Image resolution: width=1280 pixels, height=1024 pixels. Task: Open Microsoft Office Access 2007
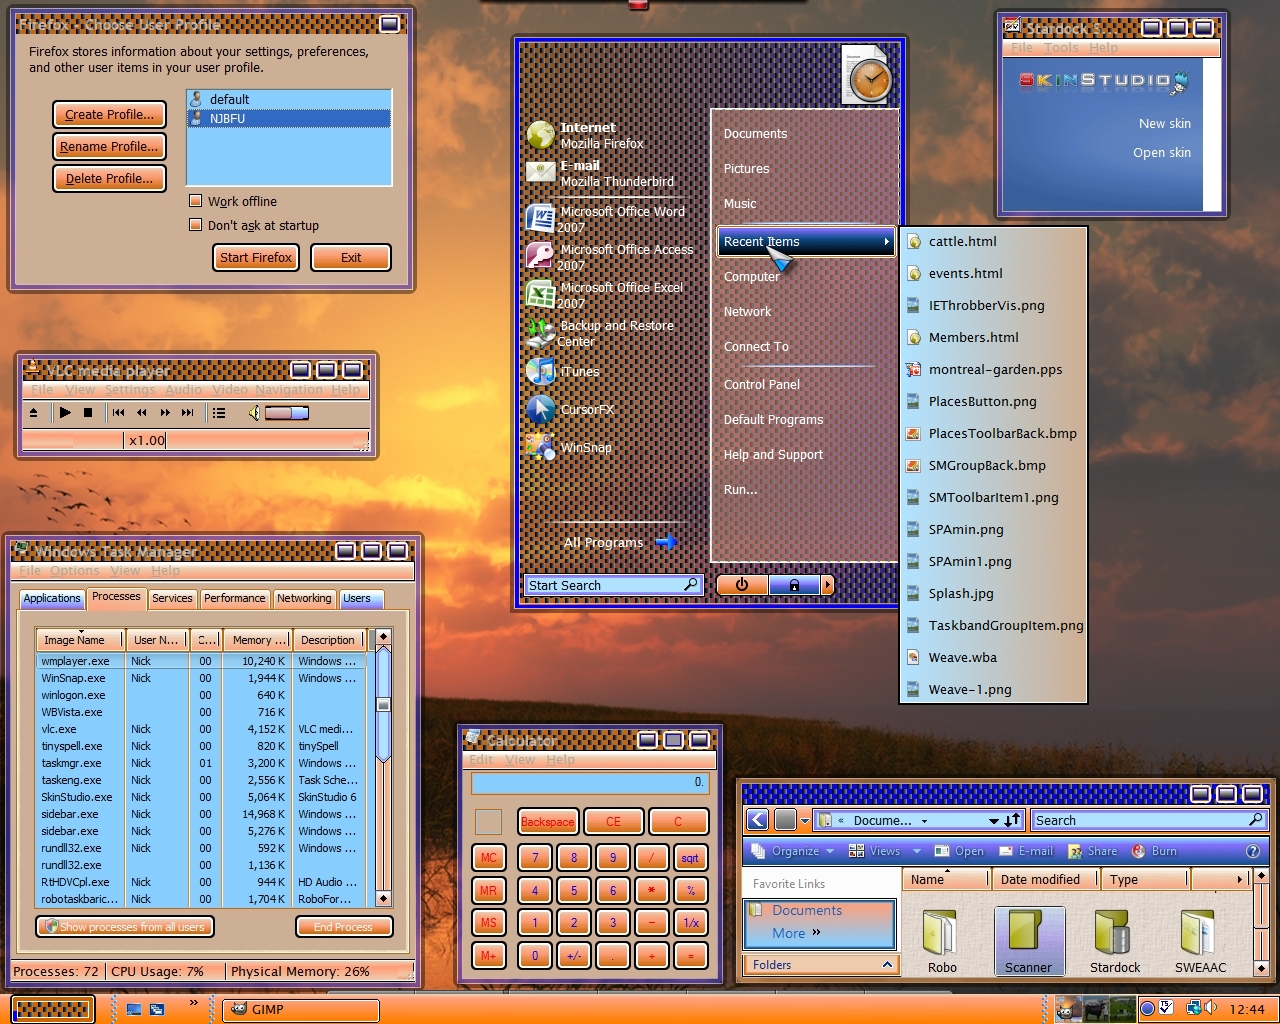coord(610,257)
